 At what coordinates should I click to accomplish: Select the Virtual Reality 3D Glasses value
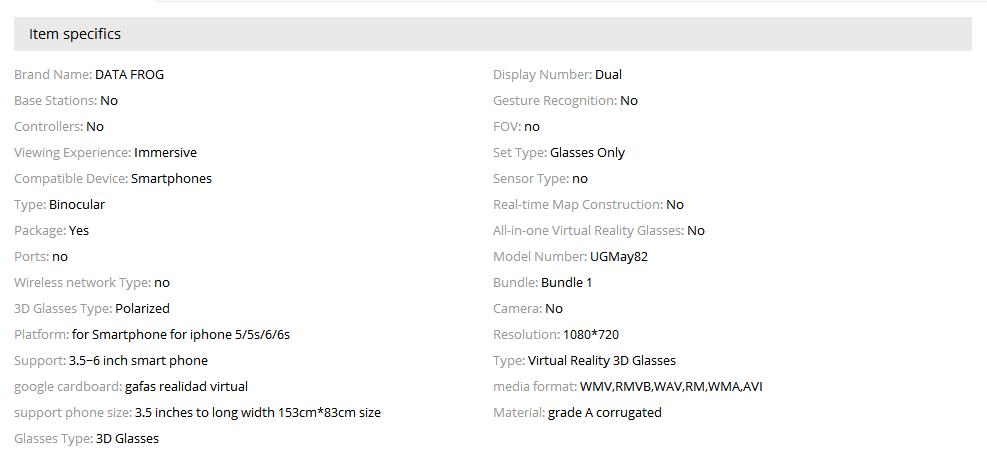point(602,360)
